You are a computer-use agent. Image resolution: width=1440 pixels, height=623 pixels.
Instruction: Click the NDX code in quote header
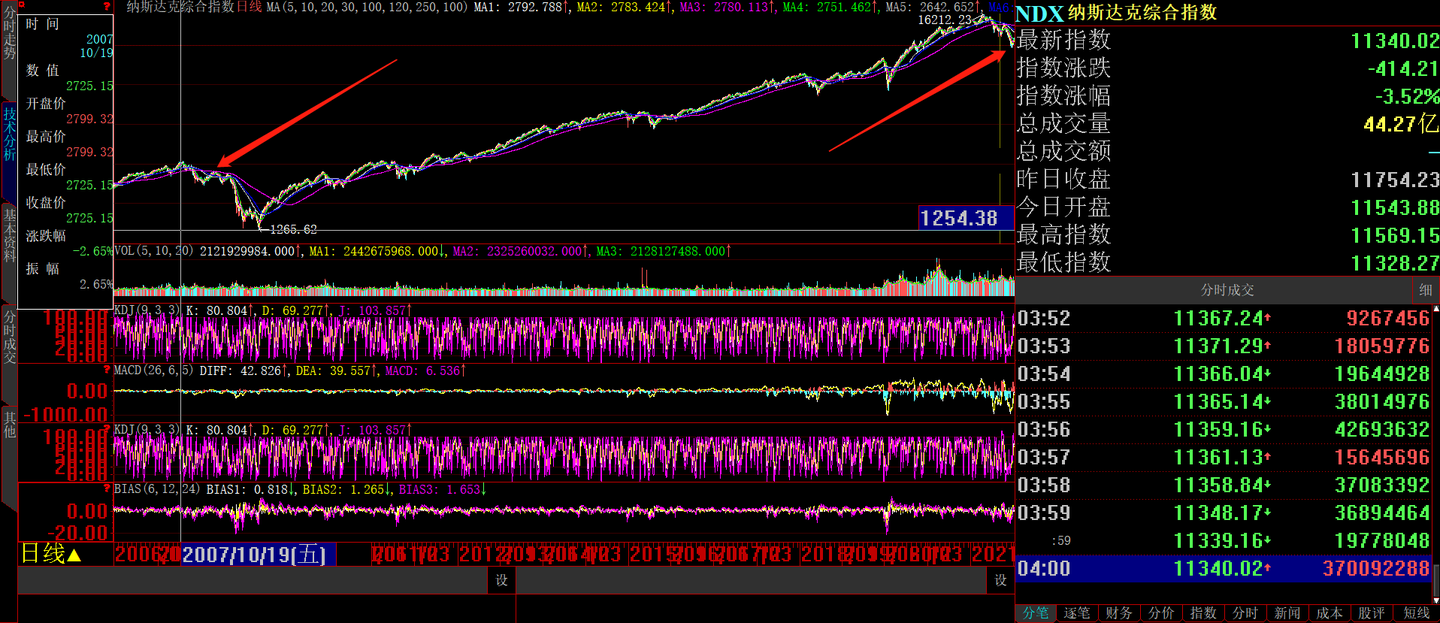(1040, 12)
